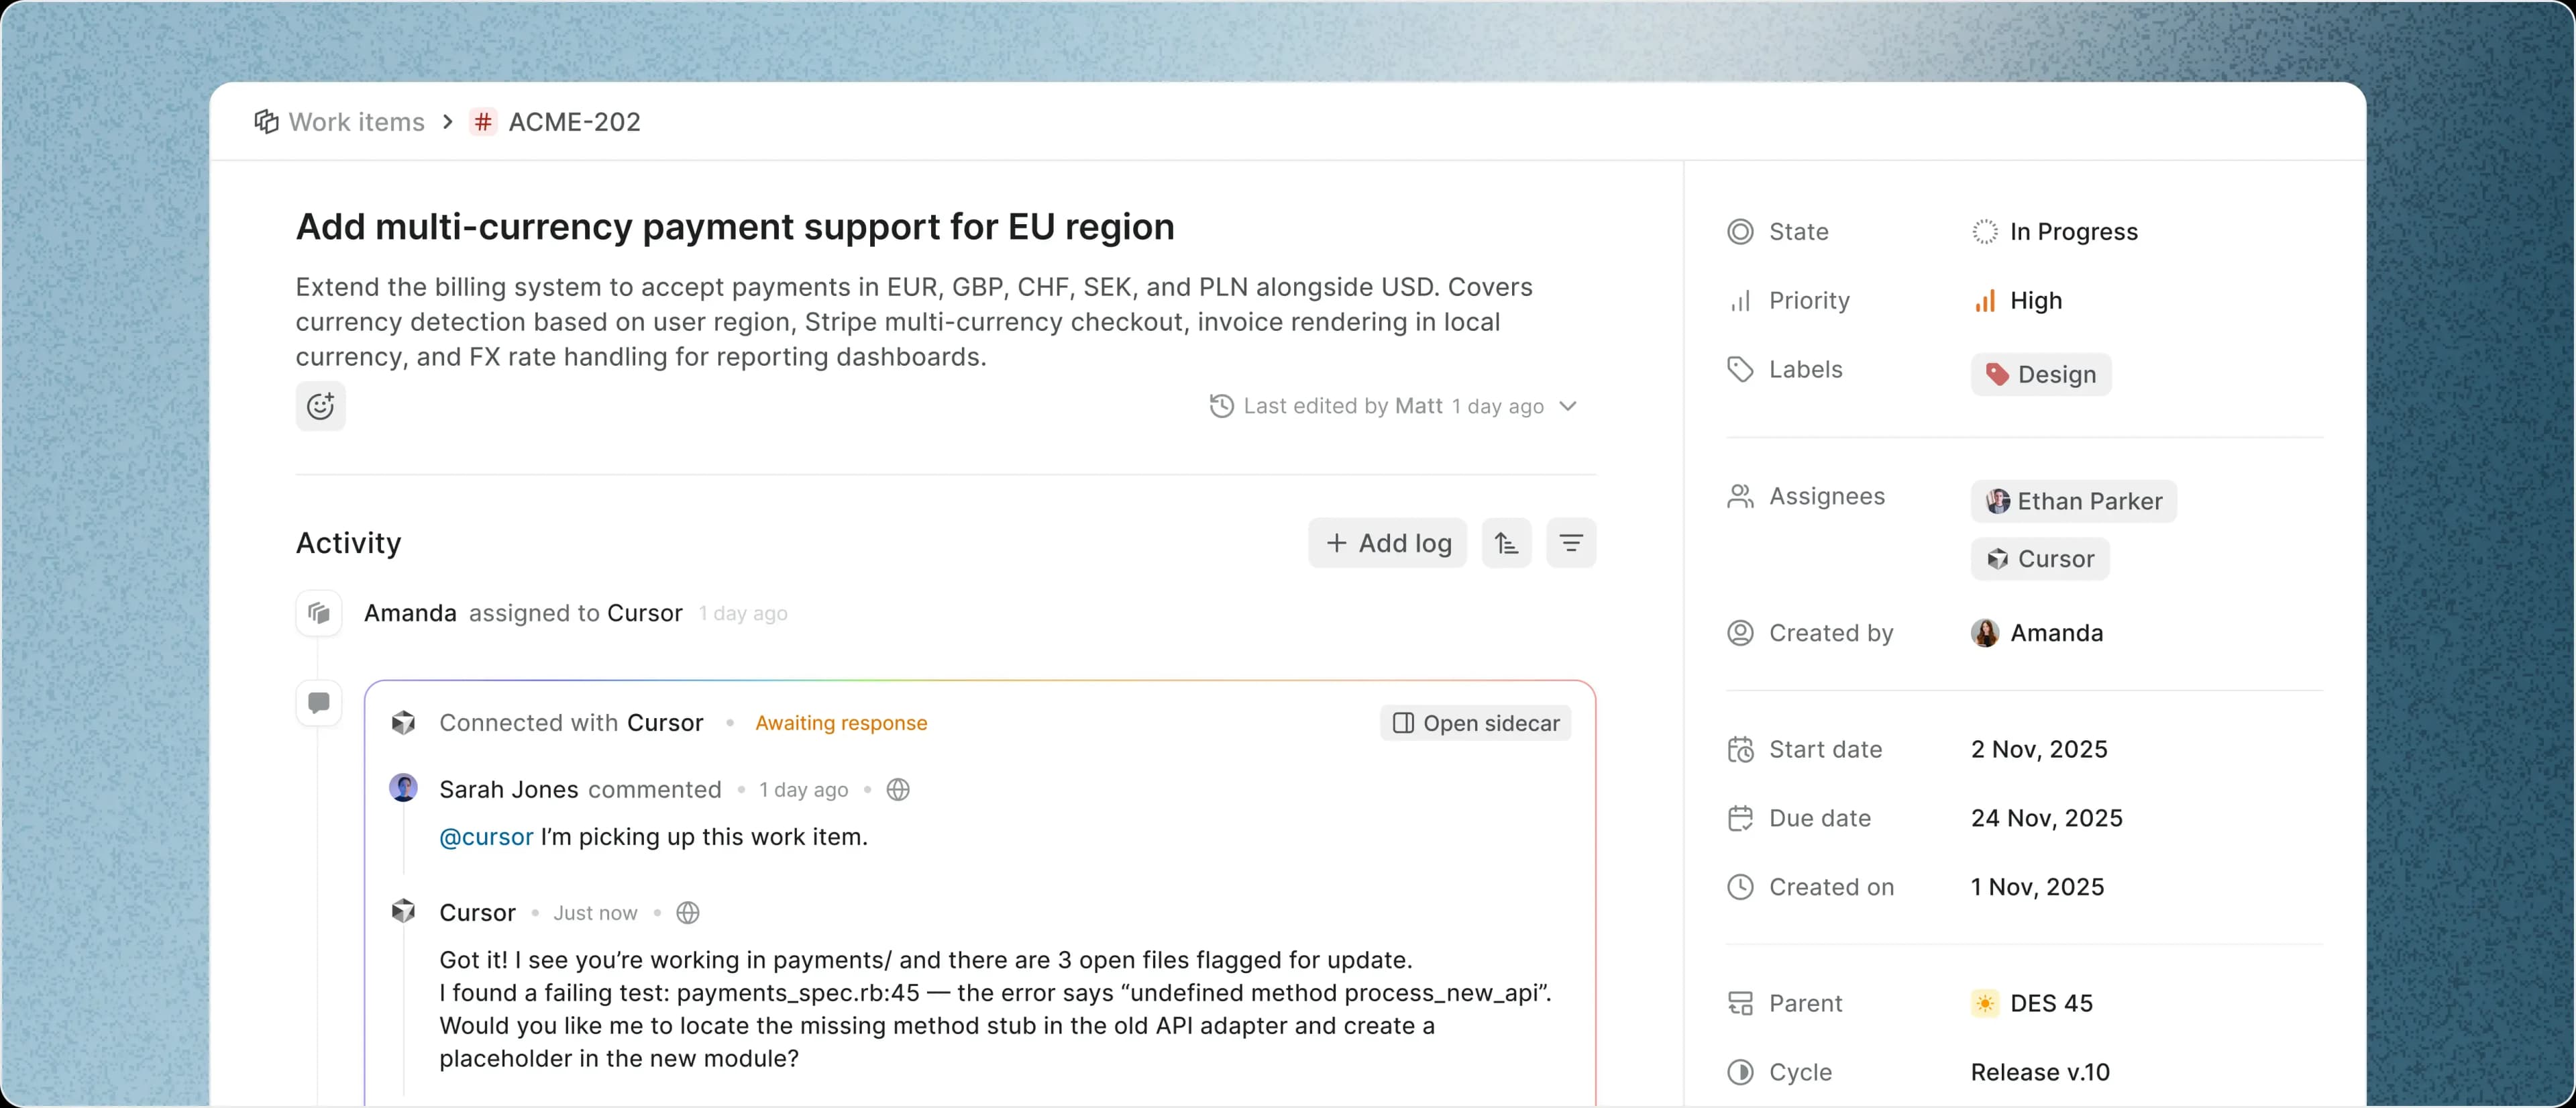Click the add emoji reaction icon
Screen dimensions: 2576x1108
pos(320,406)
